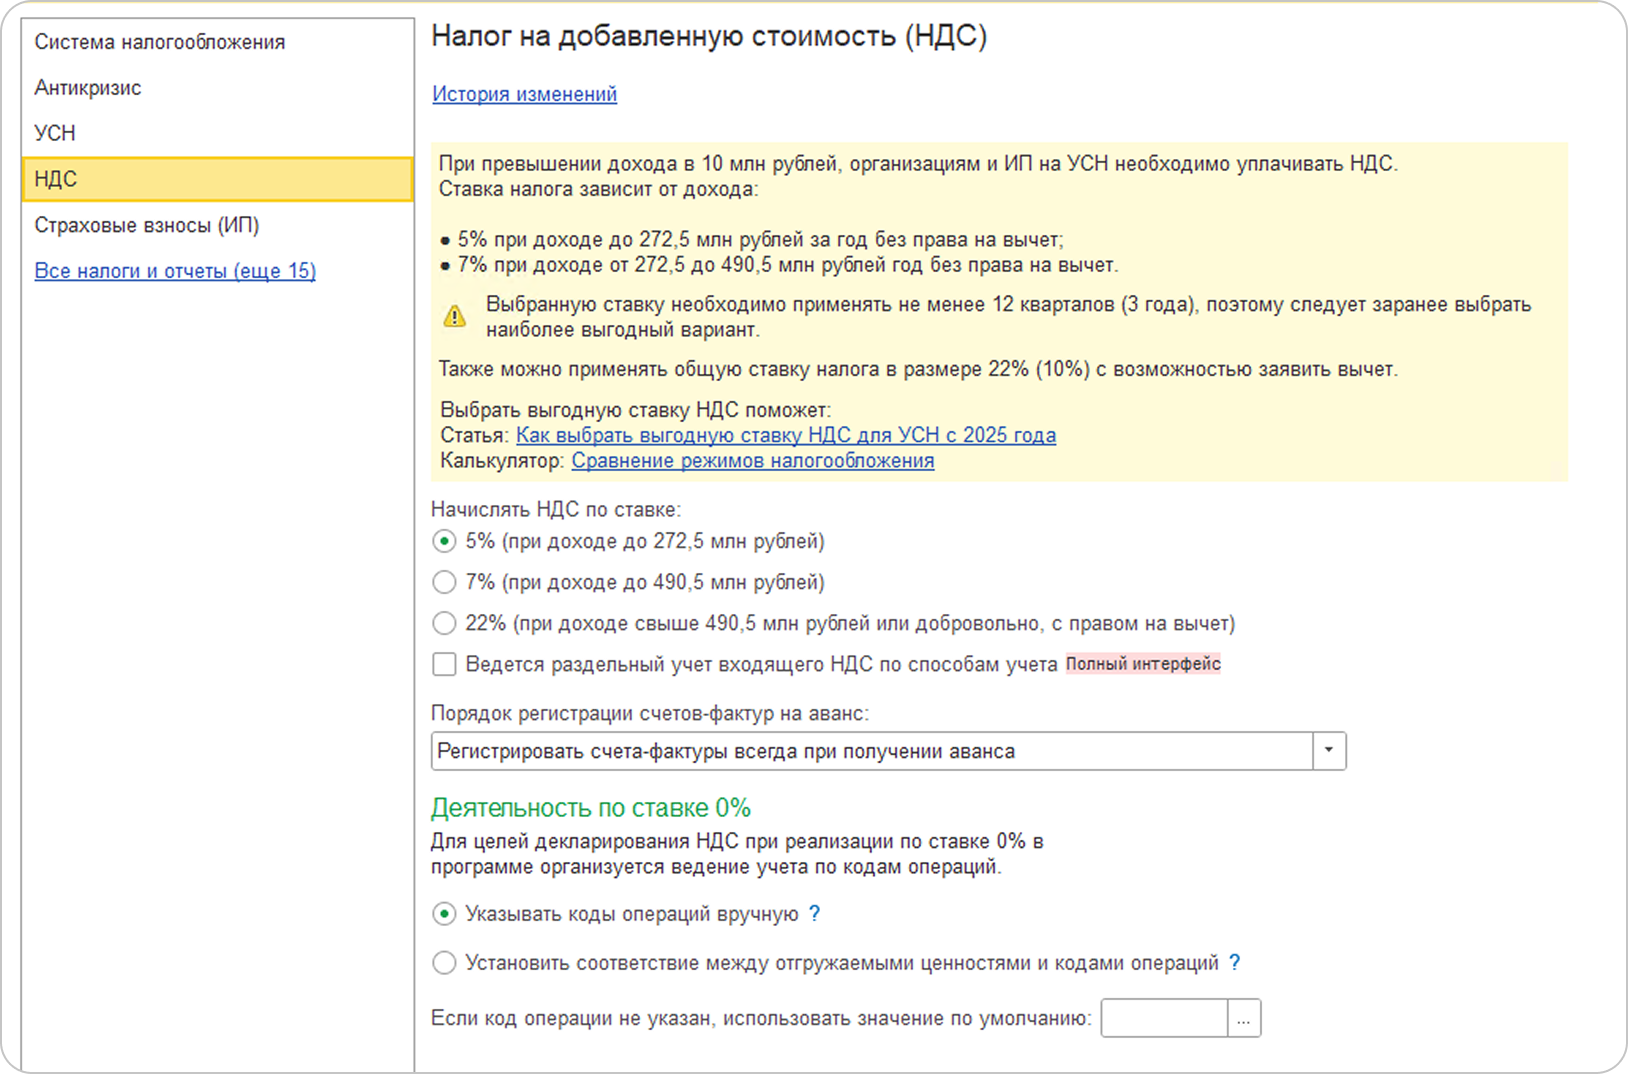Click the advance invoice registration order field

pyautogui.click(x=870, y=751)
